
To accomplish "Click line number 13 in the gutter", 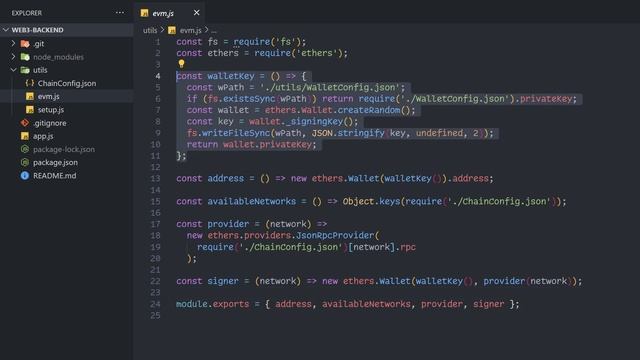I will click(x=155, y=178).
